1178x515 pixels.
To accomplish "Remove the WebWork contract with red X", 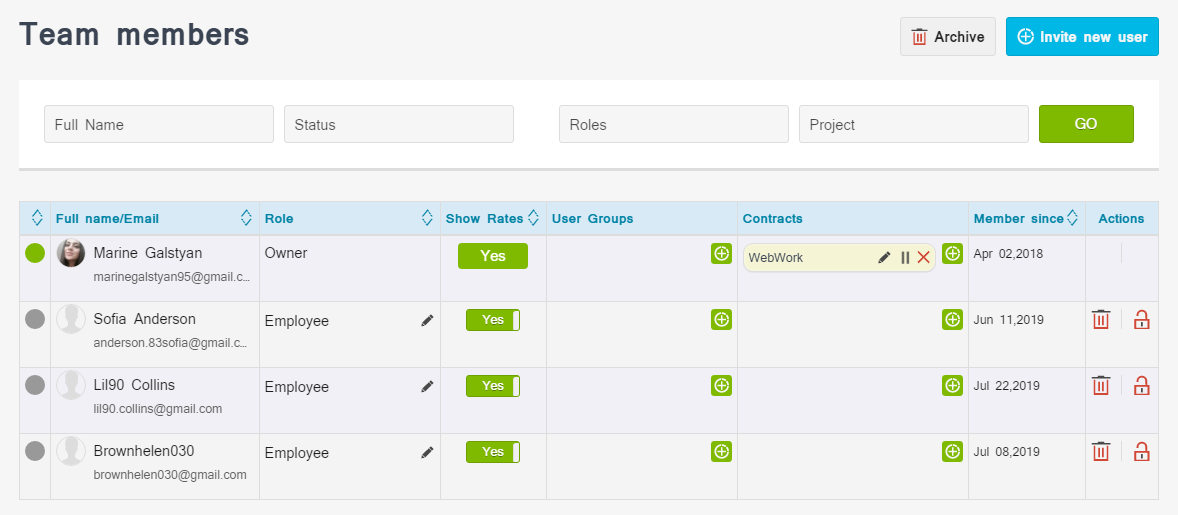I will click(x=923, y=258).
